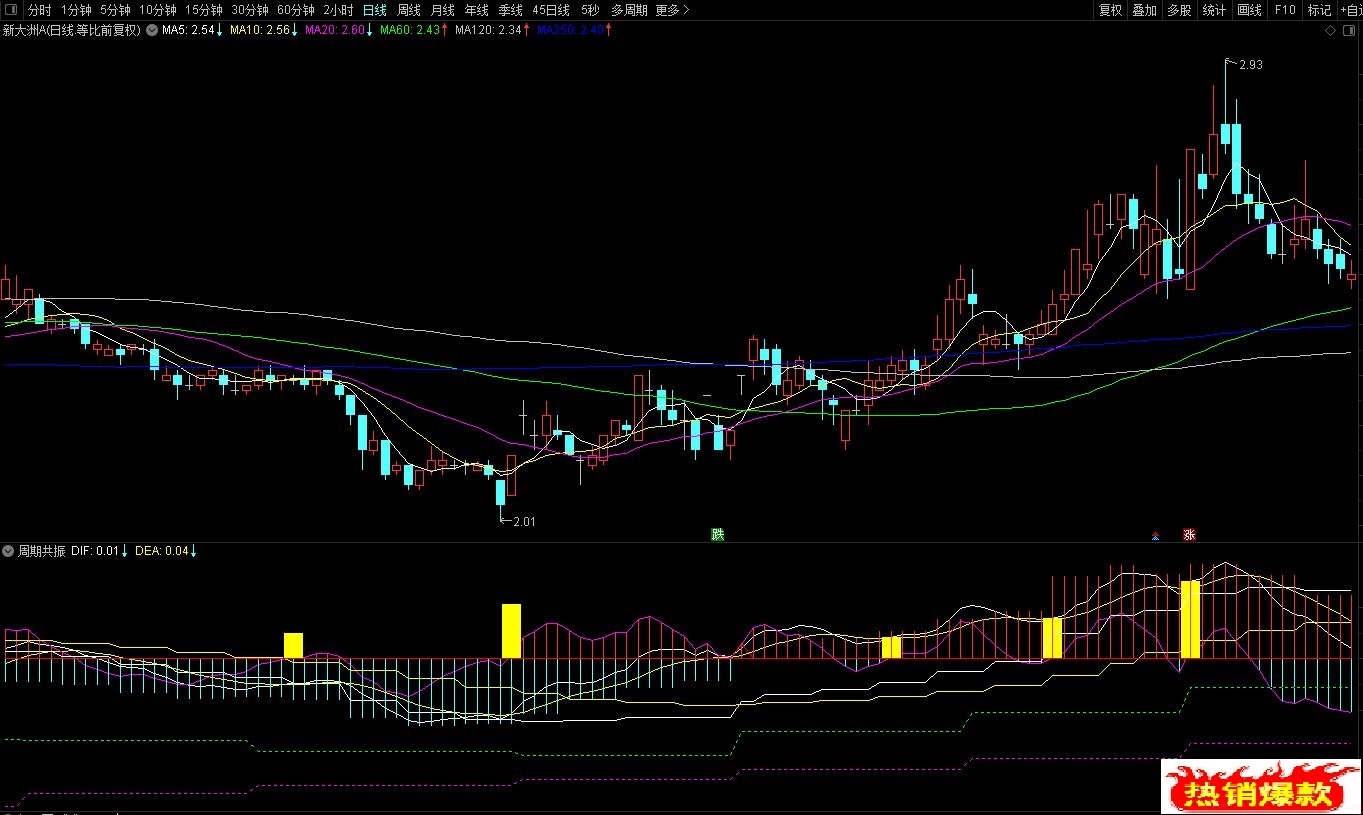The height and width of the screenshot is (815, 1363).
Task: Click the 标记 mark button
Action: [1320, 10]
